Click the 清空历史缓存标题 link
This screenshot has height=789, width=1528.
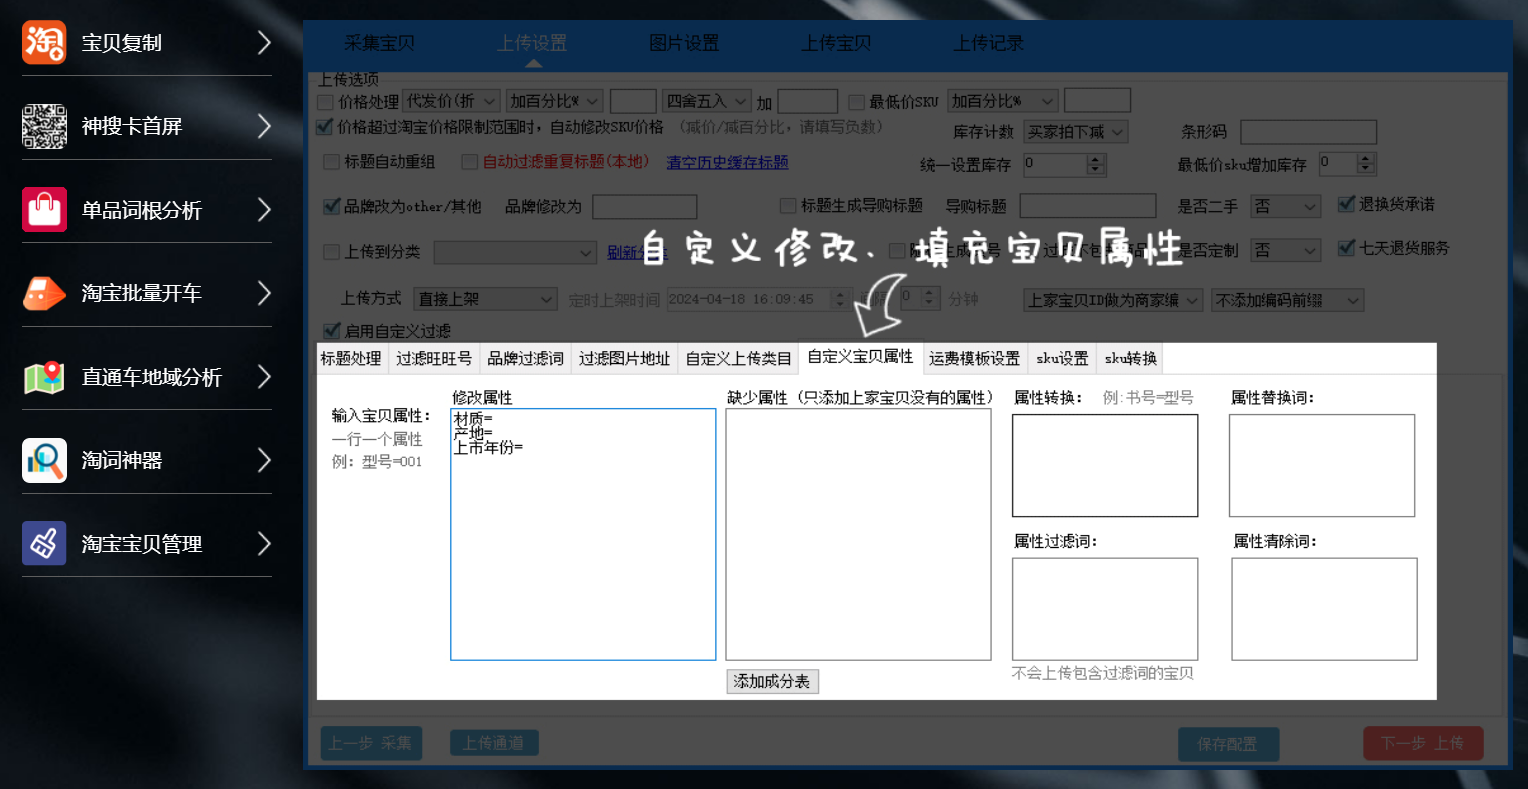click(x=727, y=162)
